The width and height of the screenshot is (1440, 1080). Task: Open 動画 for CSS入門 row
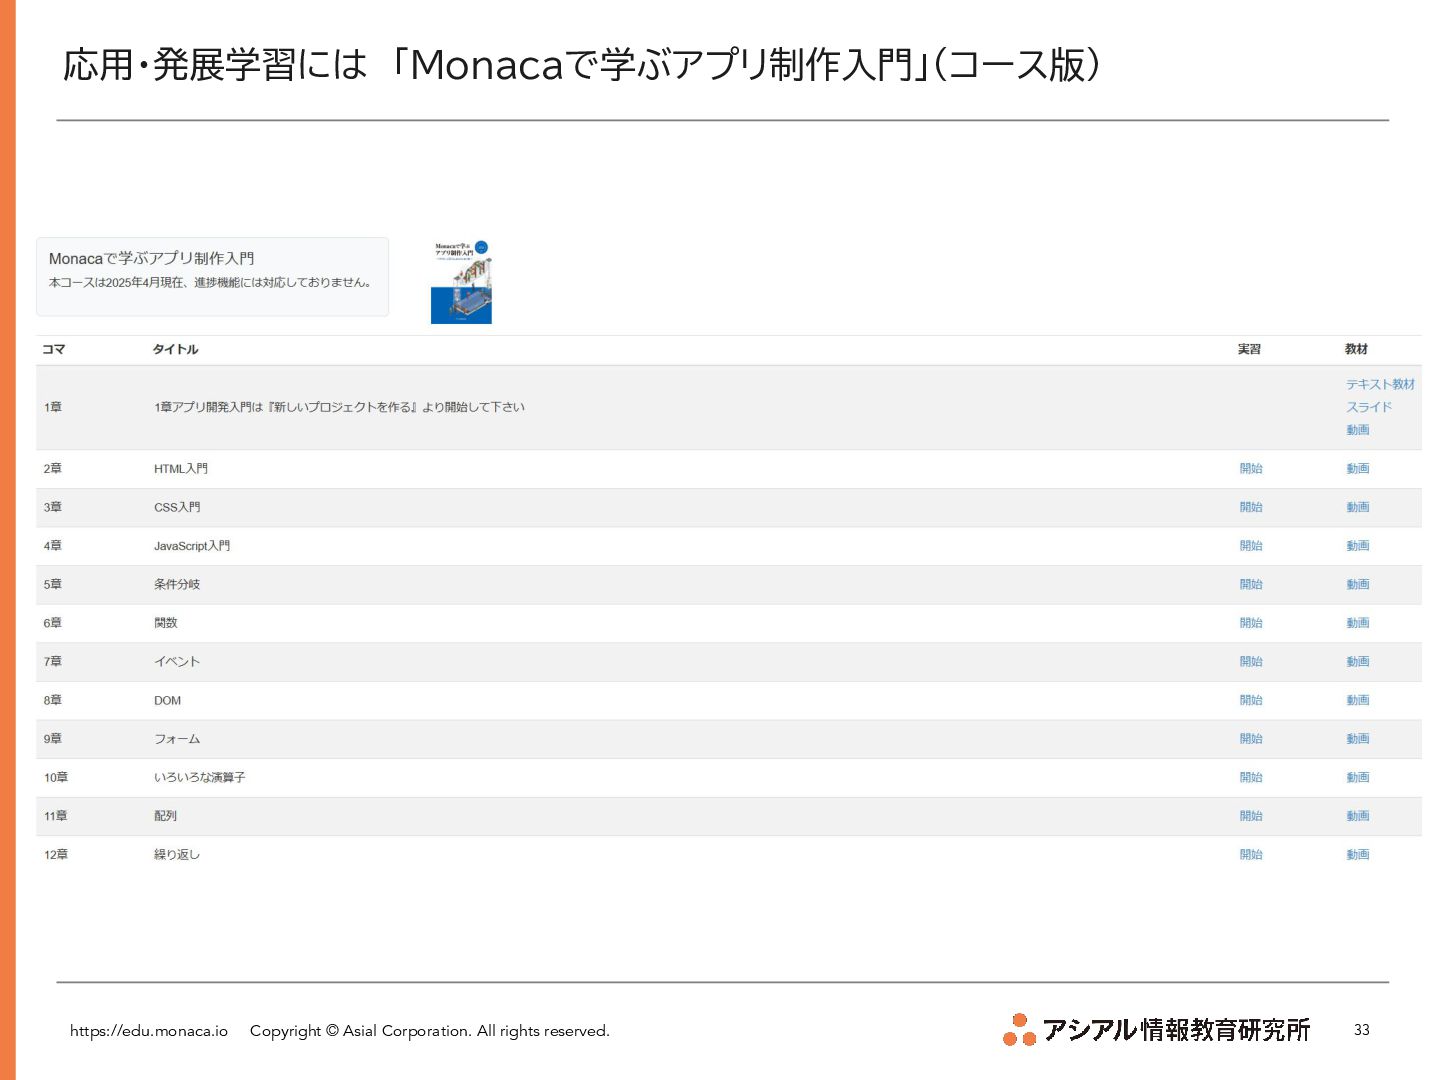pos(1357,507)
